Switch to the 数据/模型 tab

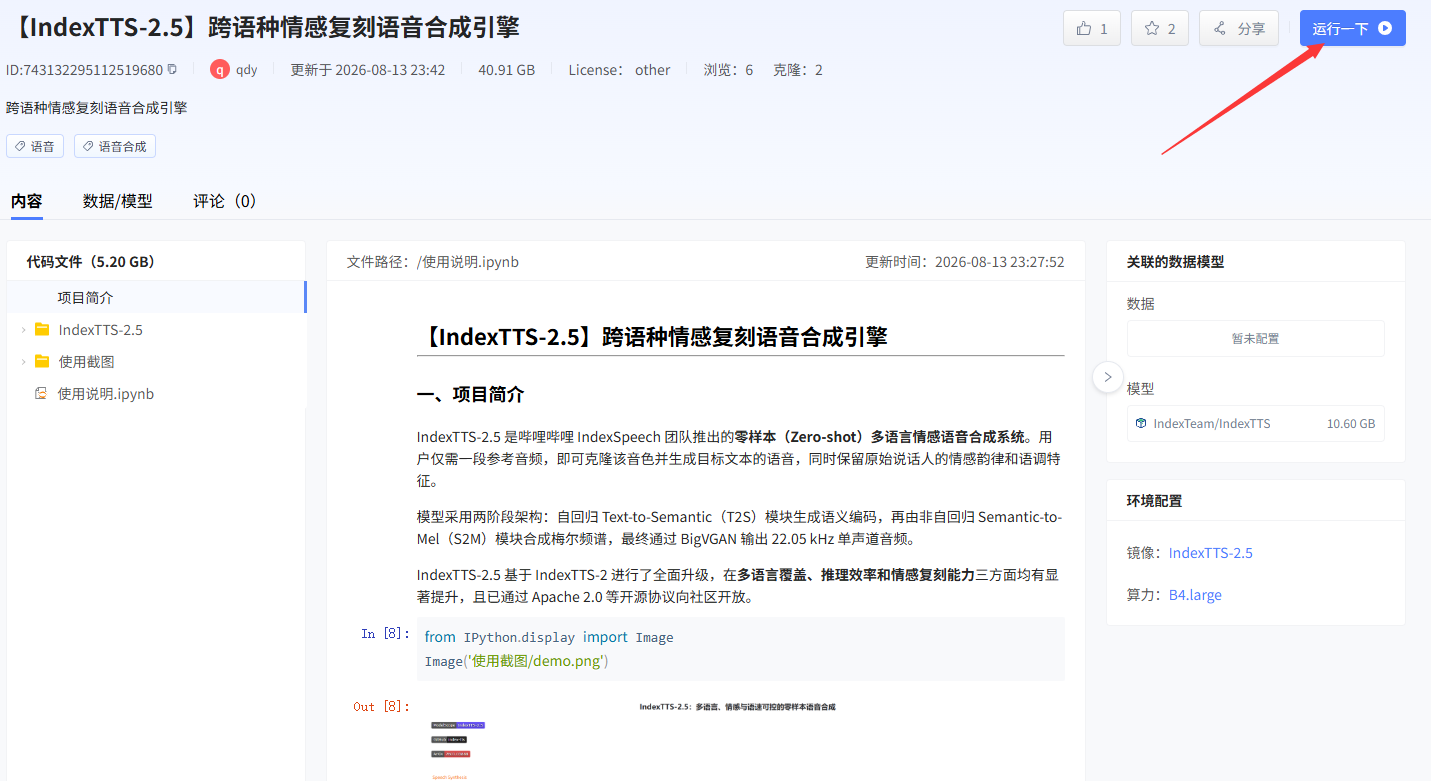pyautogui.click(x=118, y=201)
